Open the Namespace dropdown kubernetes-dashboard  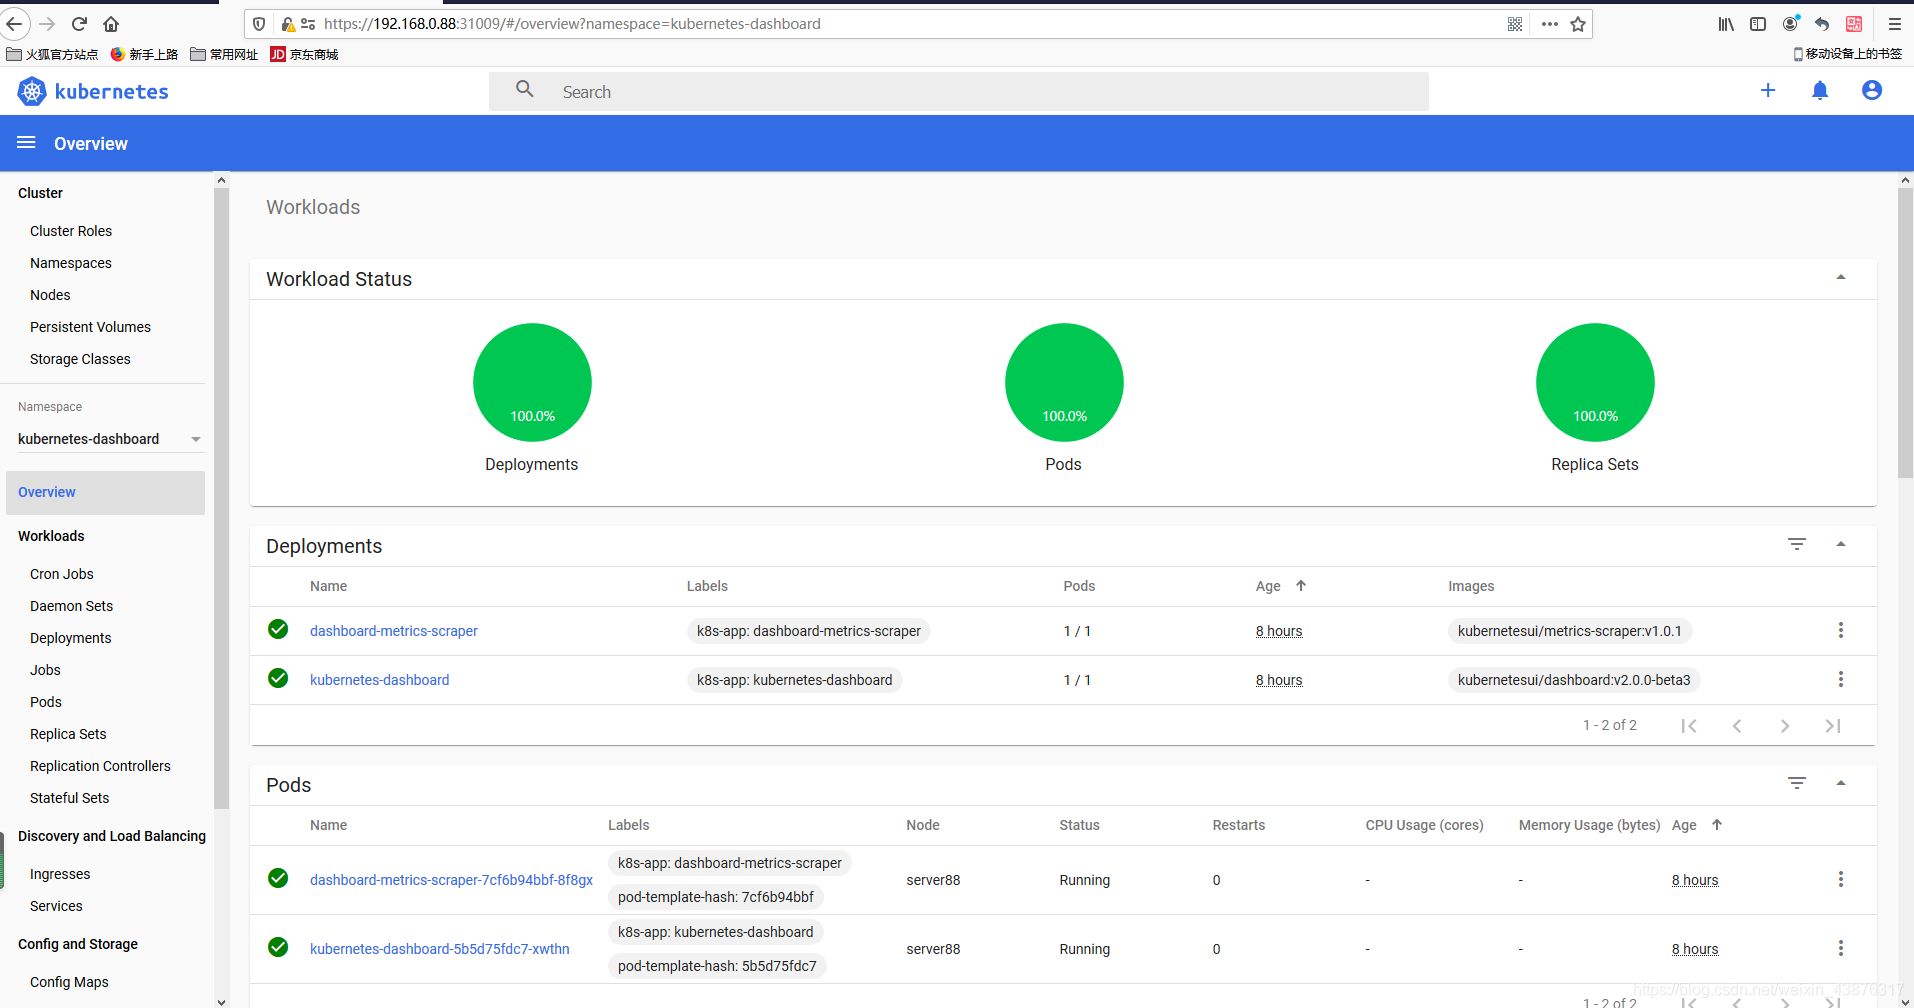(110, 439)
